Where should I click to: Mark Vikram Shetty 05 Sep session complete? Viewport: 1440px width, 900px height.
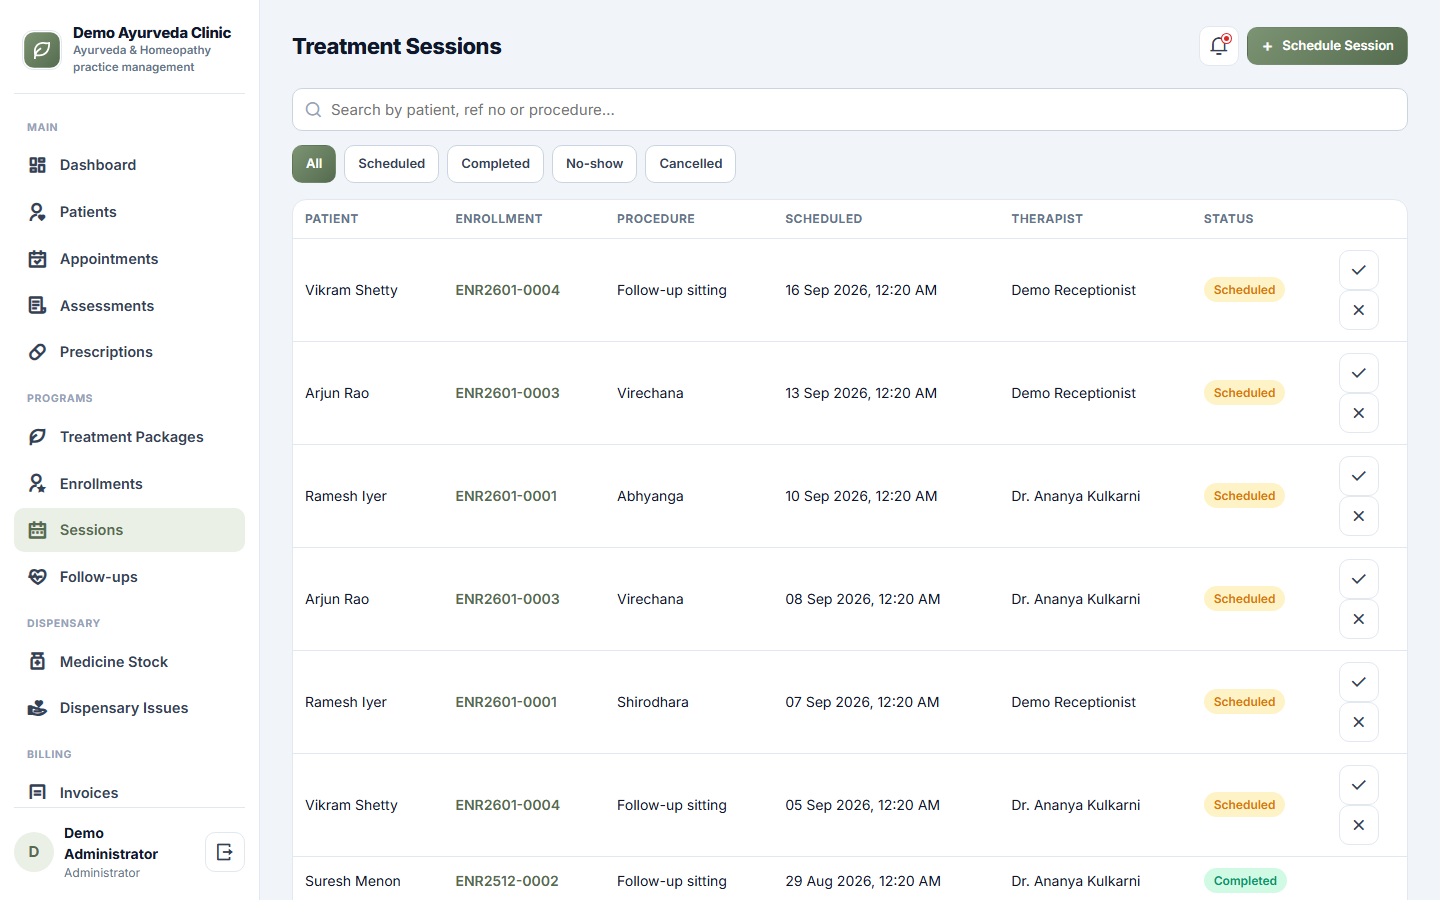click(1359, 785)
